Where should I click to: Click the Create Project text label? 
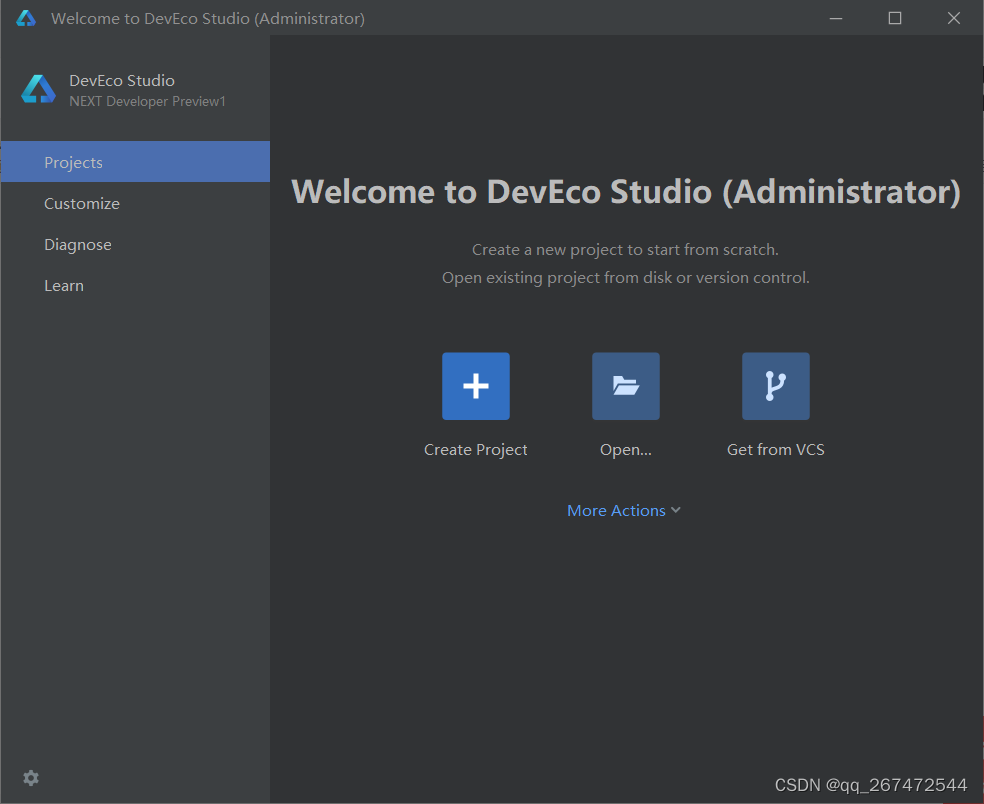(476, 449)
